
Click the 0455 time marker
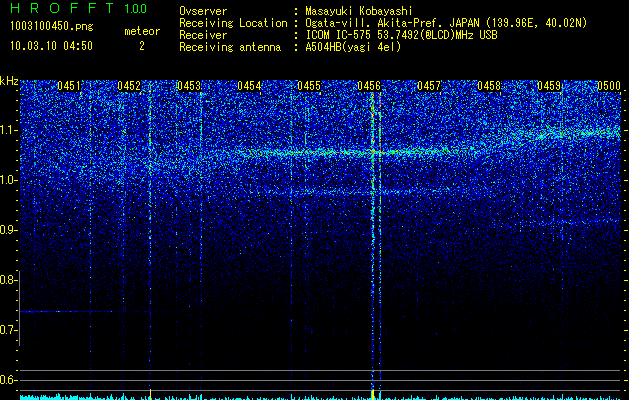click(x=309, y=86)
